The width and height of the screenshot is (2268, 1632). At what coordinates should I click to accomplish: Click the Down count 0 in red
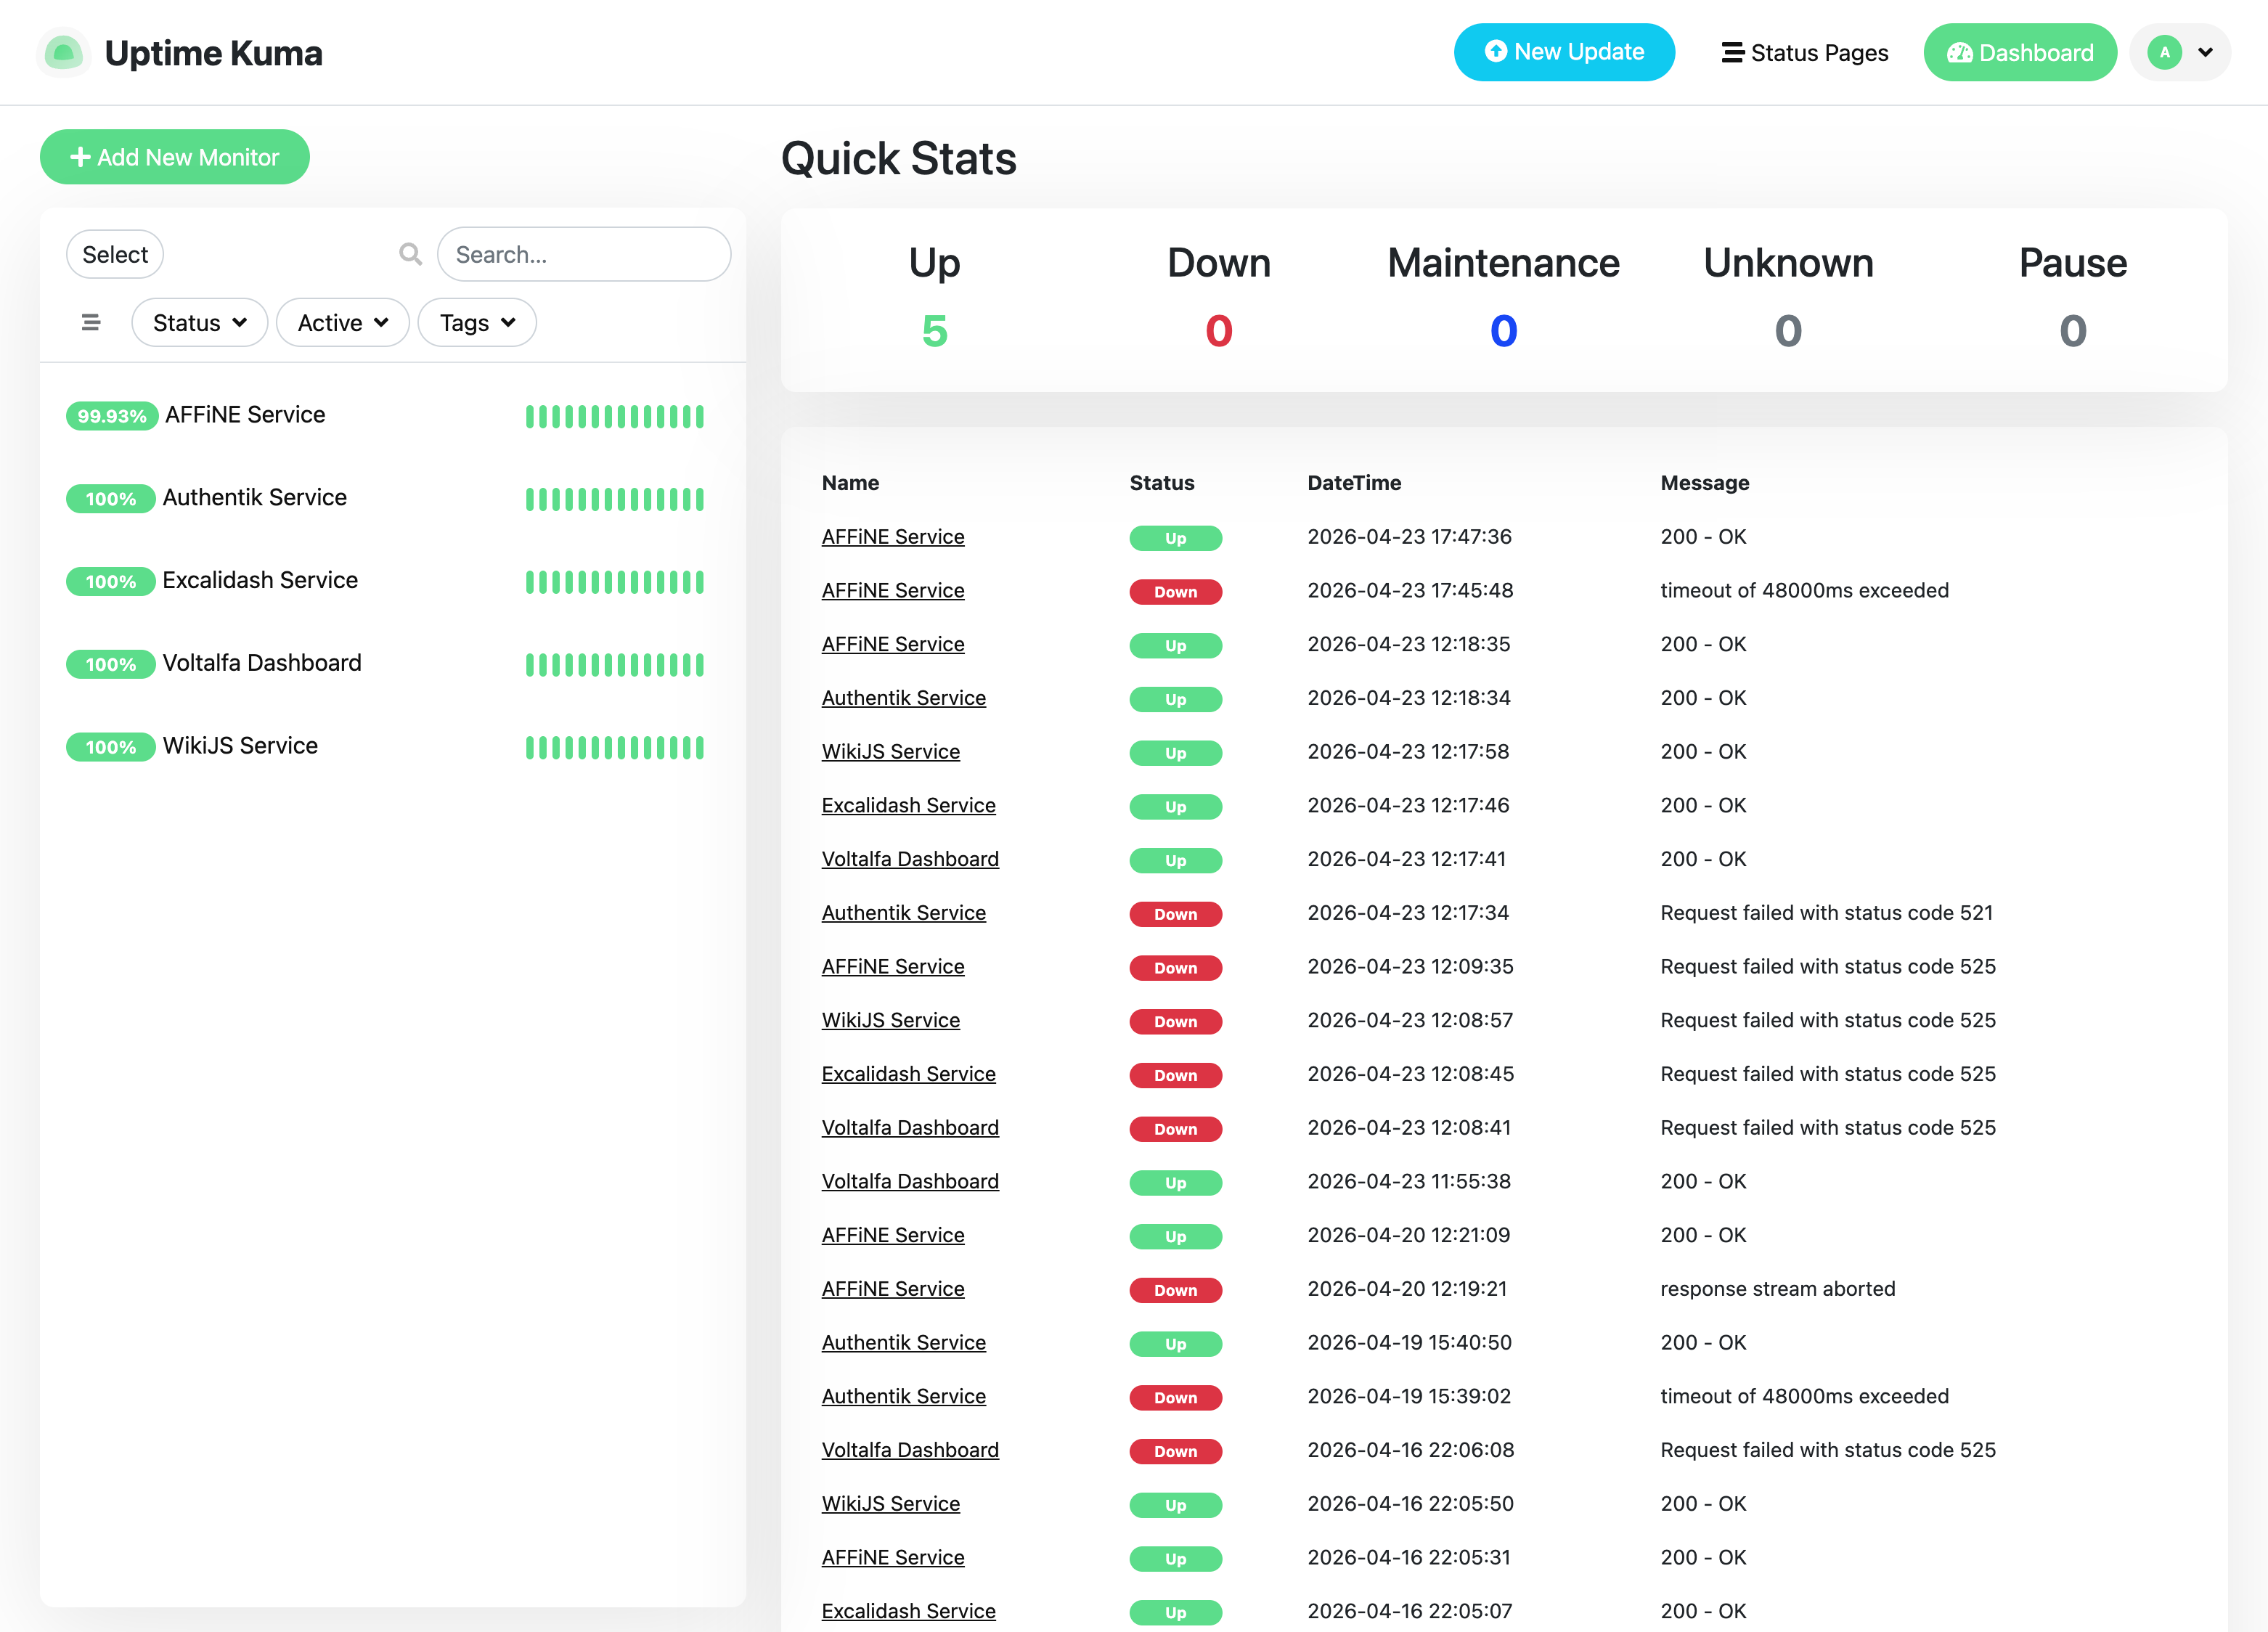[x=1219, y=331]
